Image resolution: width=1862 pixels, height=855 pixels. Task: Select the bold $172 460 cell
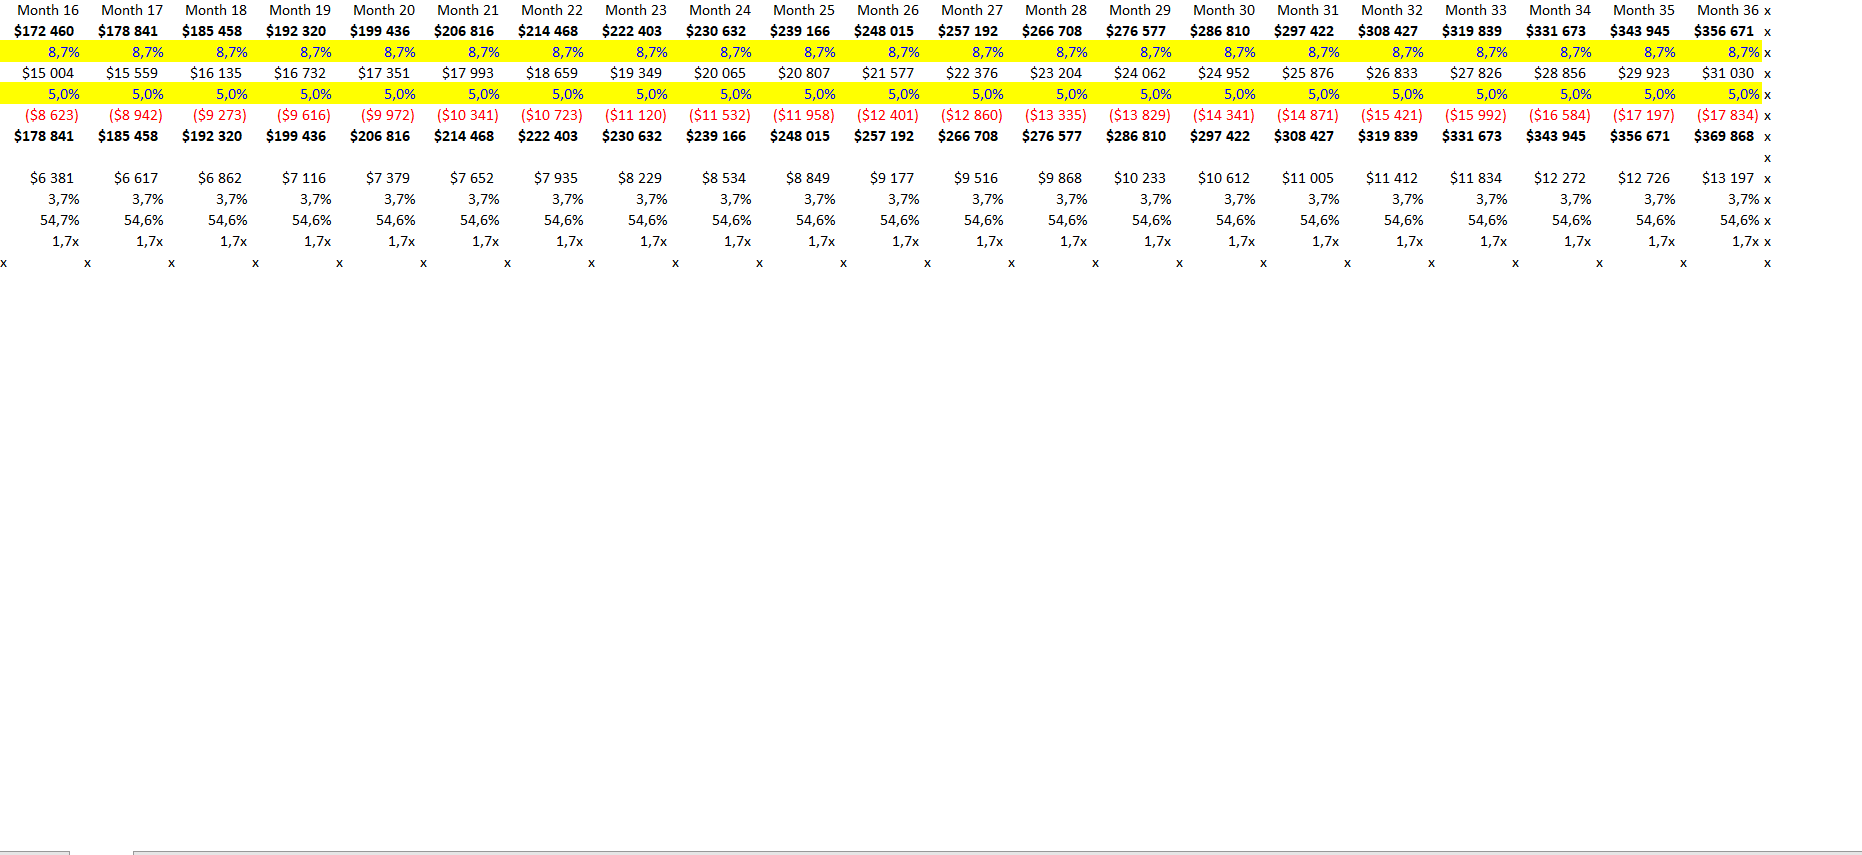[x=44, y=31]
